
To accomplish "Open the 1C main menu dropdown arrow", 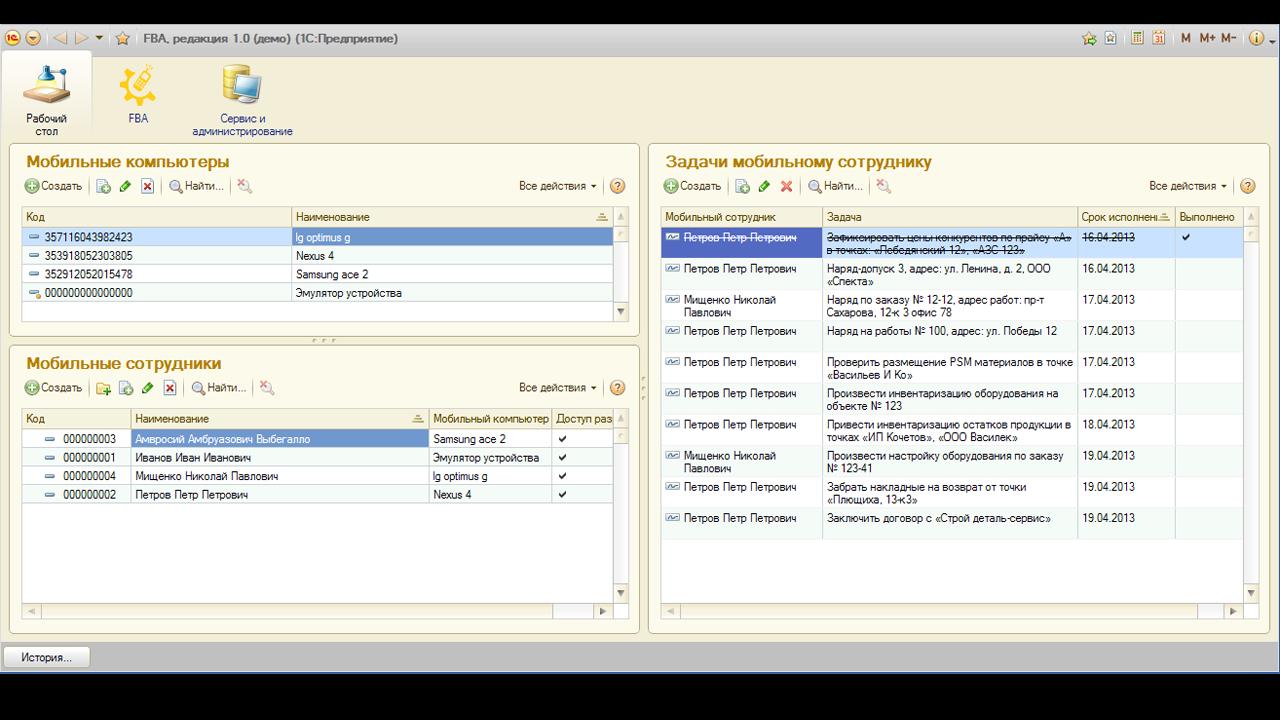I will 33,38.
